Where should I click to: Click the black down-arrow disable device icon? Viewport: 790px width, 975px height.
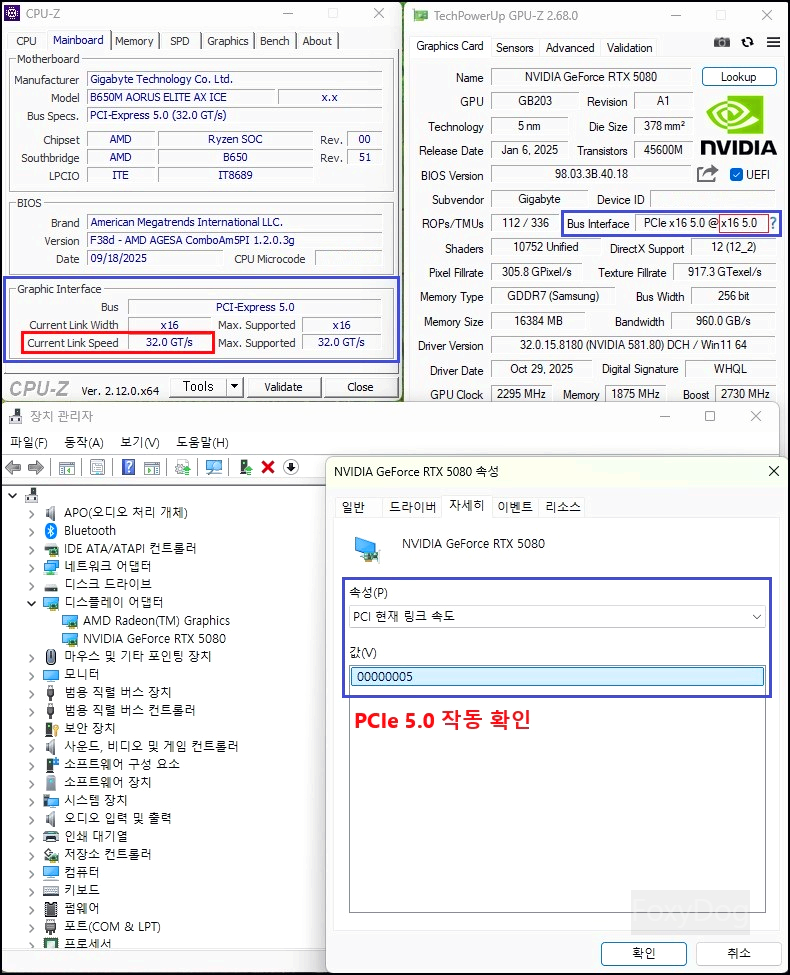click(x=290, y=467)
